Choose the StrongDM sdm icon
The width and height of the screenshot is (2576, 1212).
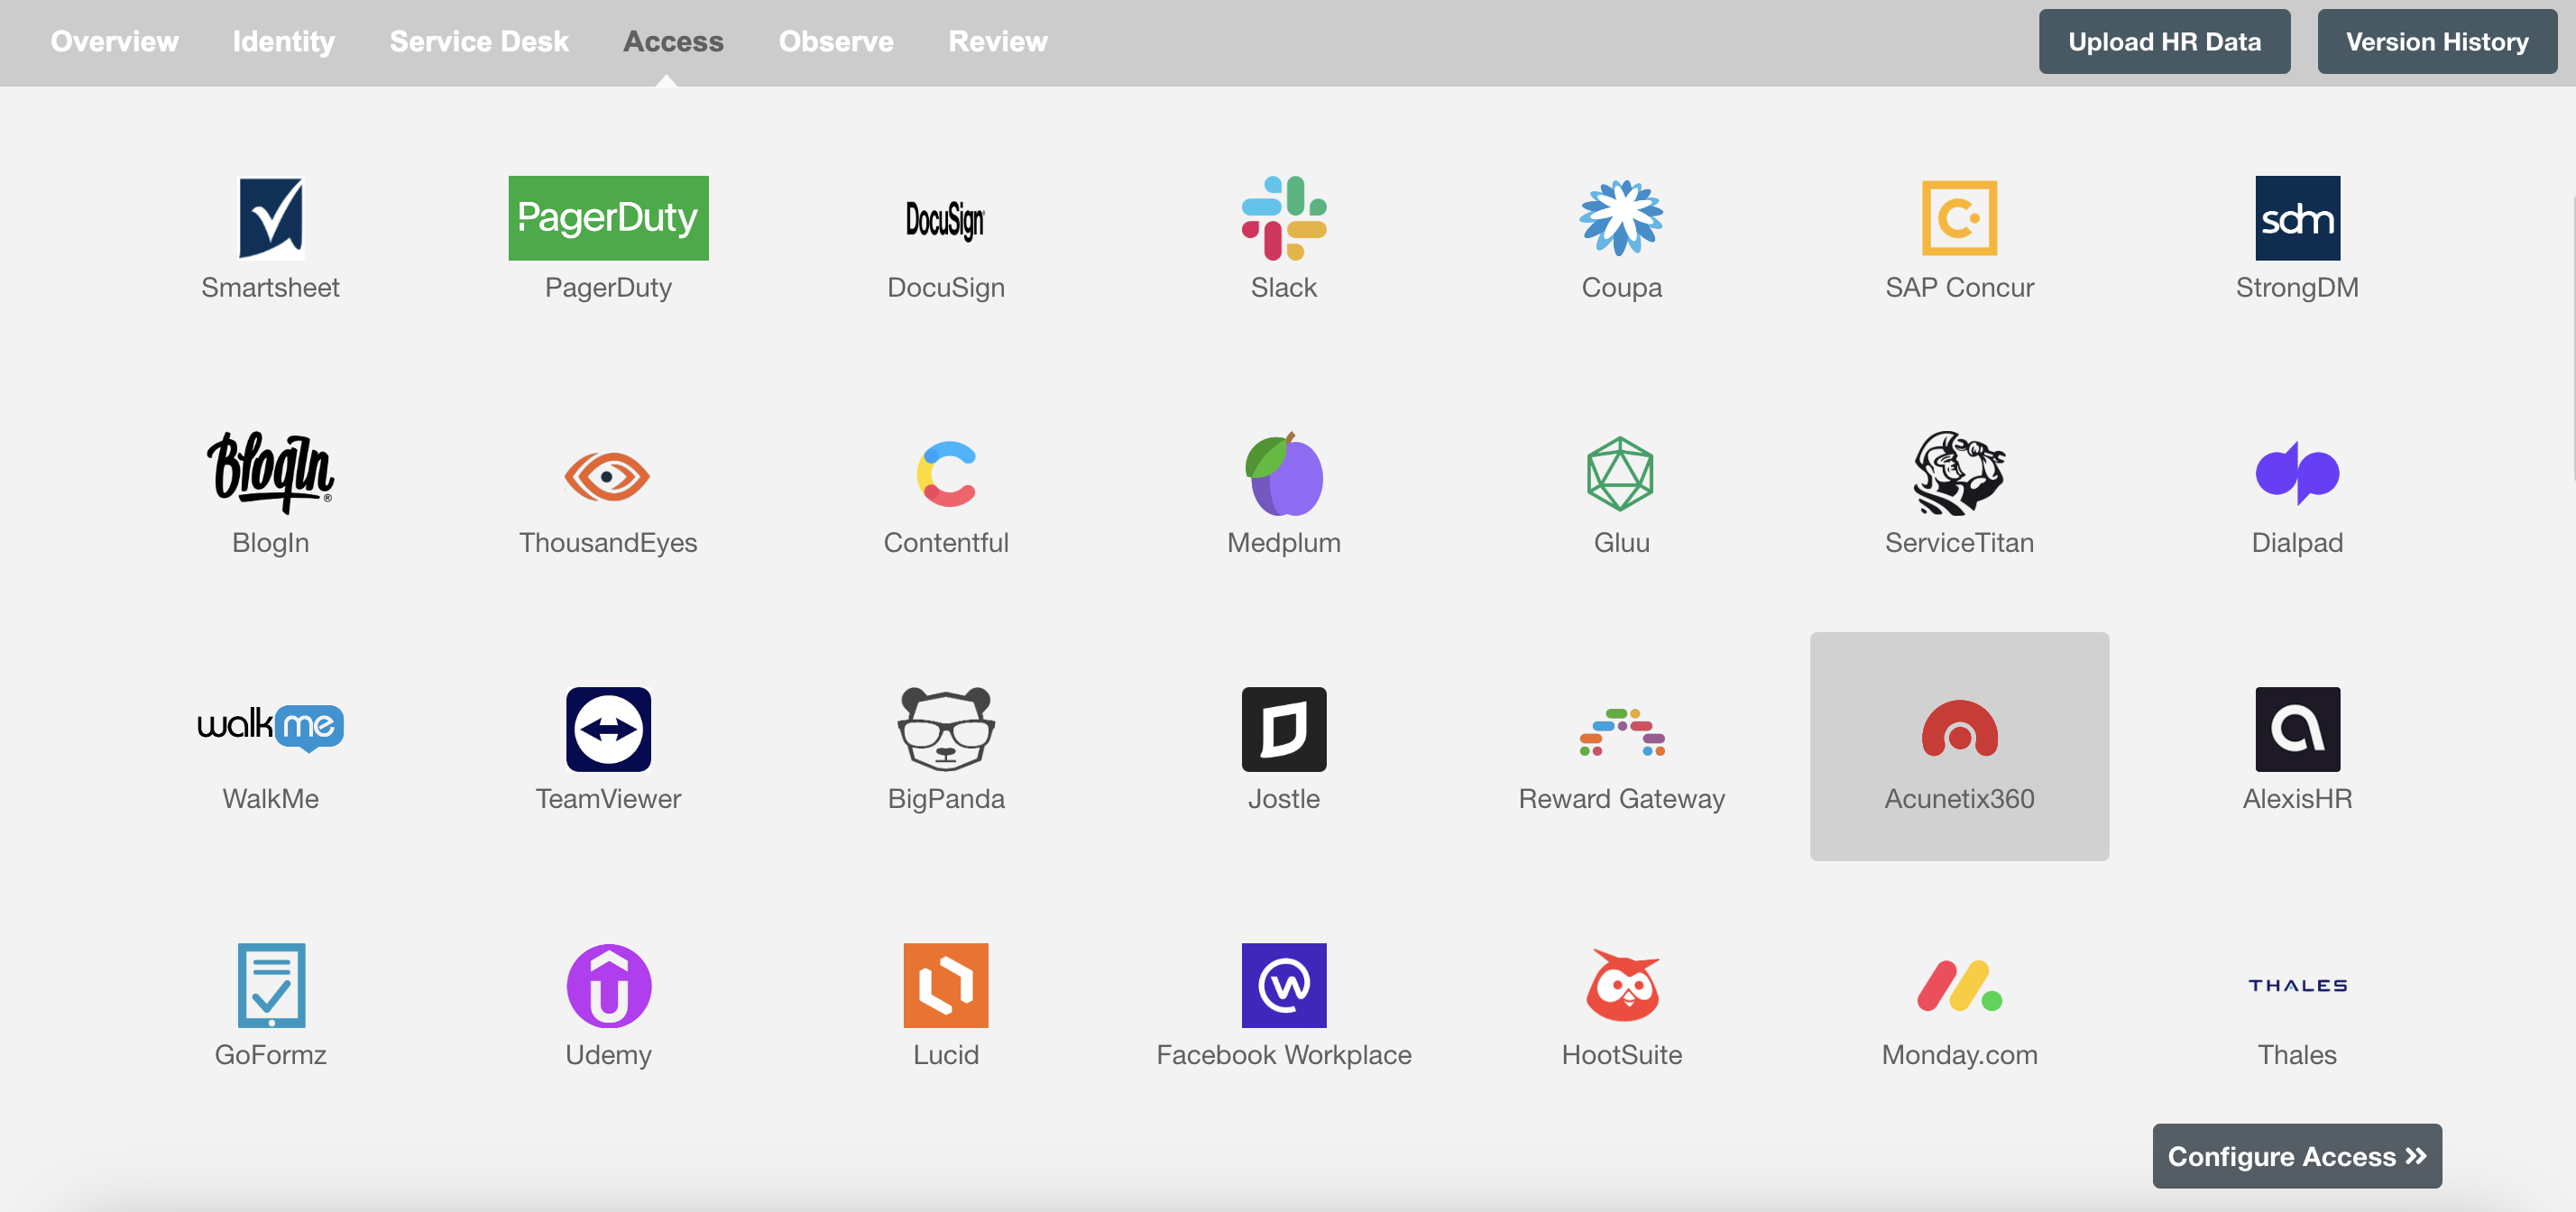coord(2297,218)
